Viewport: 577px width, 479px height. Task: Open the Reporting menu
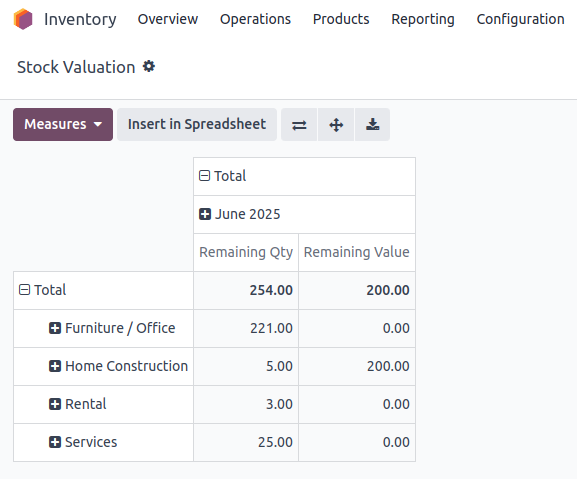click(423, 19)
